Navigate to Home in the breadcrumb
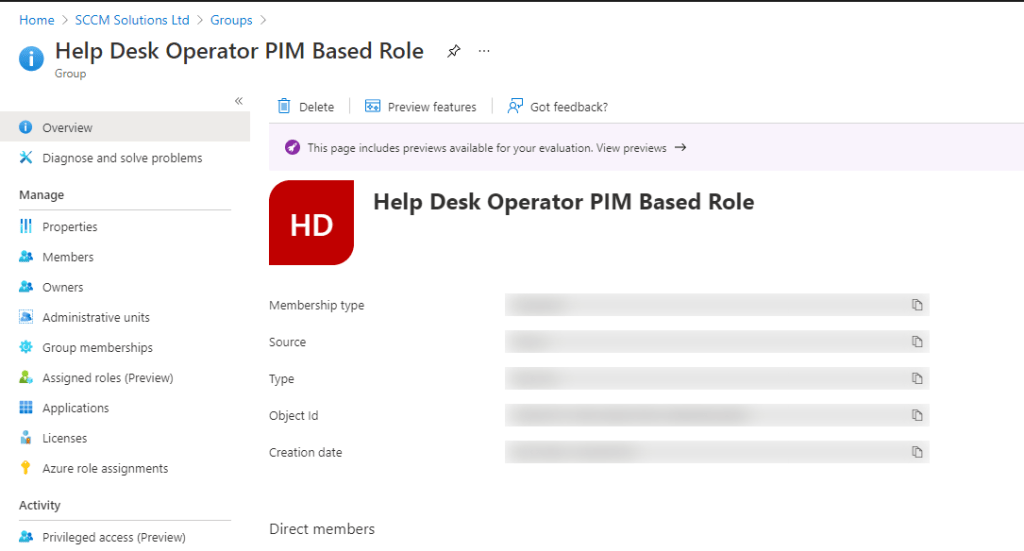Image resolution: width=1024 pixels, height=551 pixels. pos(37,20)
